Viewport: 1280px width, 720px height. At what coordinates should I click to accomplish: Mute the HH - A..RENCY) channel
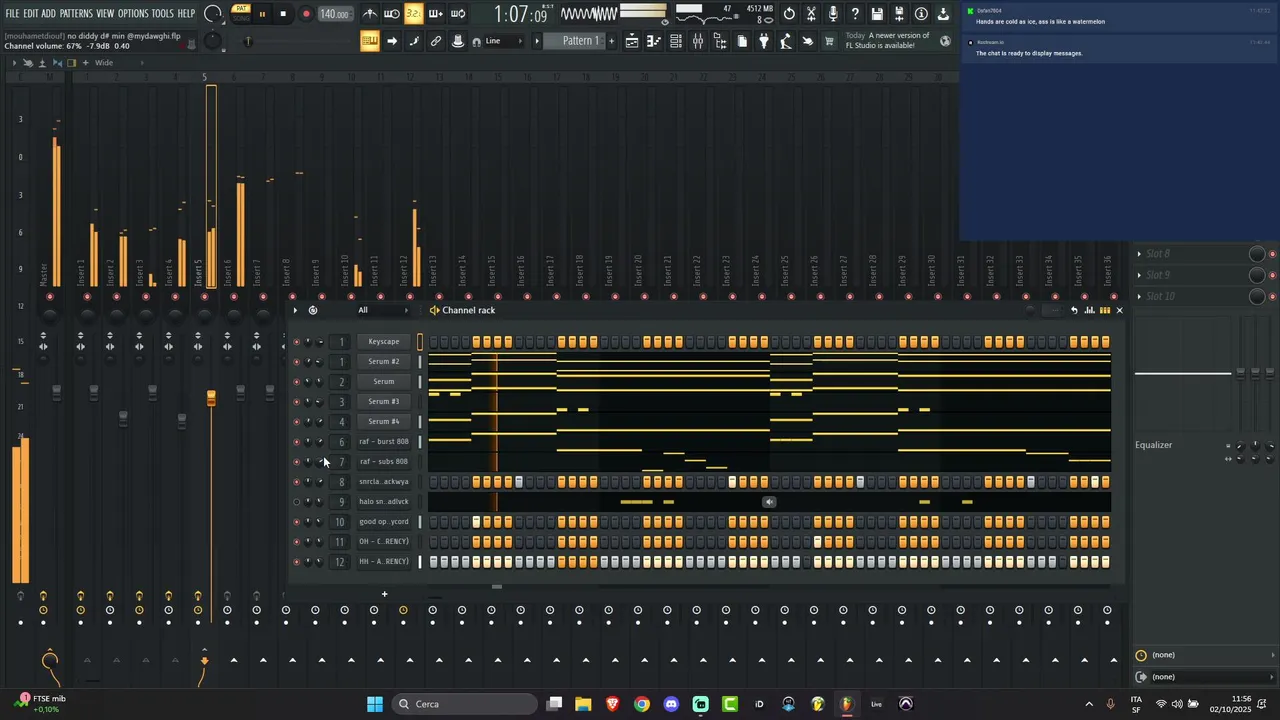click(296, 562)
